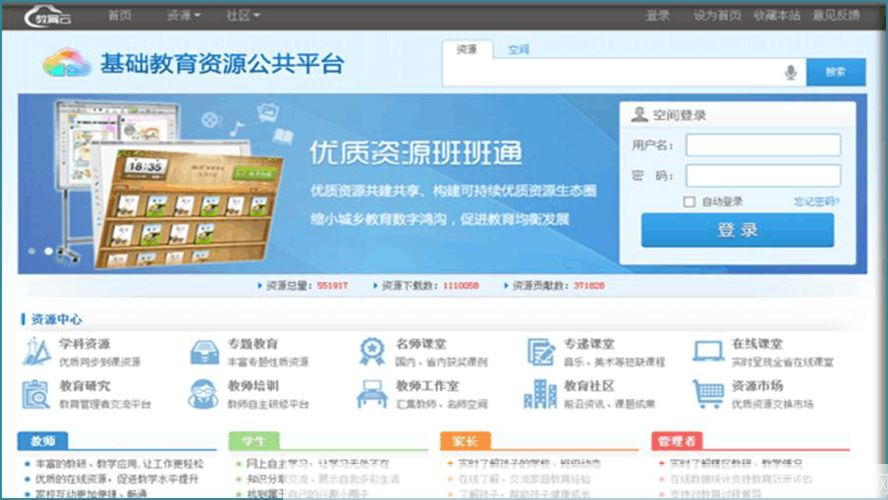The width and height of the screenshot is (888, 500).
Task: Open 教师工作室 desk computer icon
Action: tap(372, 394)
